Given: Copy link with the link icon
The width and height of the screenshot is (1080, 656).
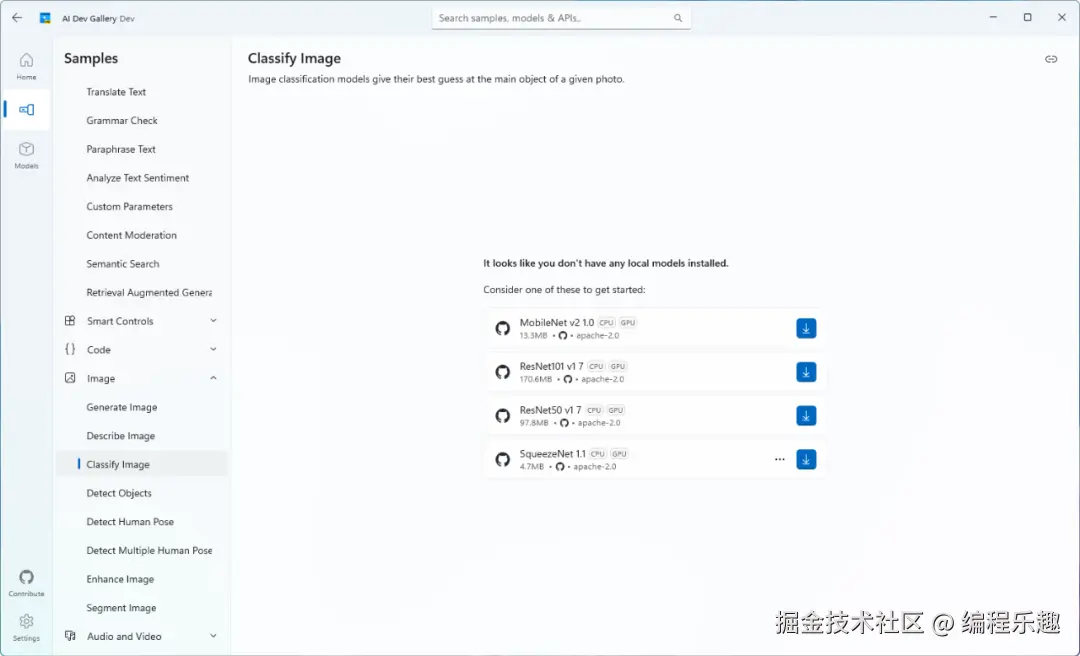Looking at the screenshot, I should pyautogui.click(x=1050, y=59).
